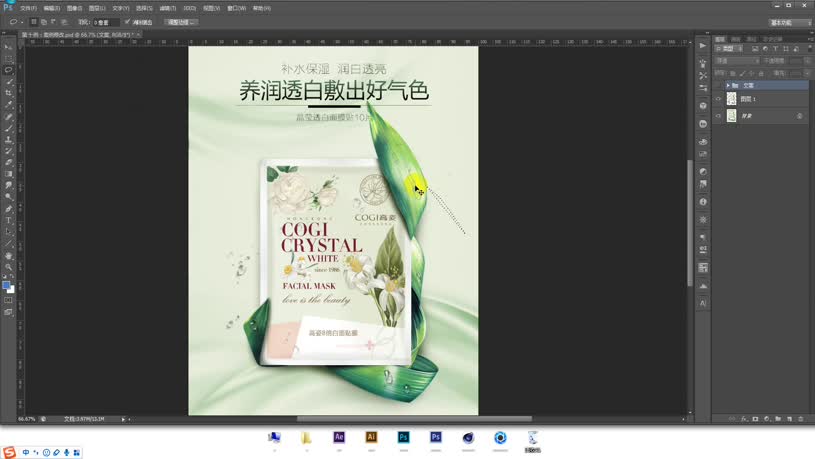Toggle visibility of the 文案 group
Viewport: 815px width, 459px height.
point(718,85)
